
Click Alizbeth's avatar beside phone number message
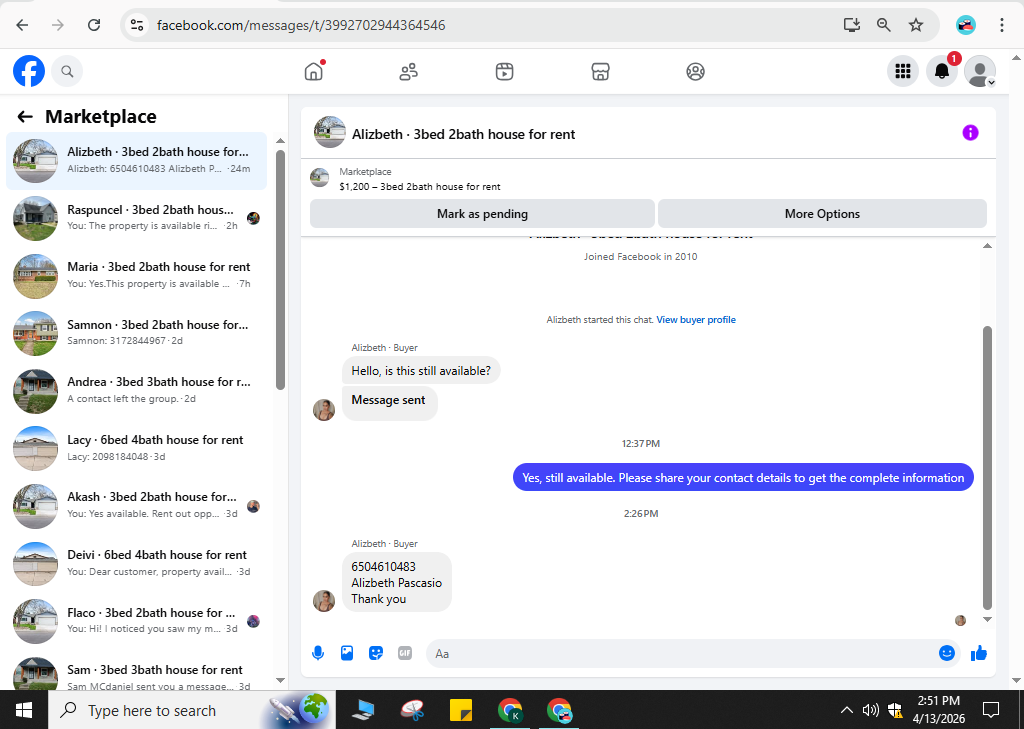pos(324,600)
